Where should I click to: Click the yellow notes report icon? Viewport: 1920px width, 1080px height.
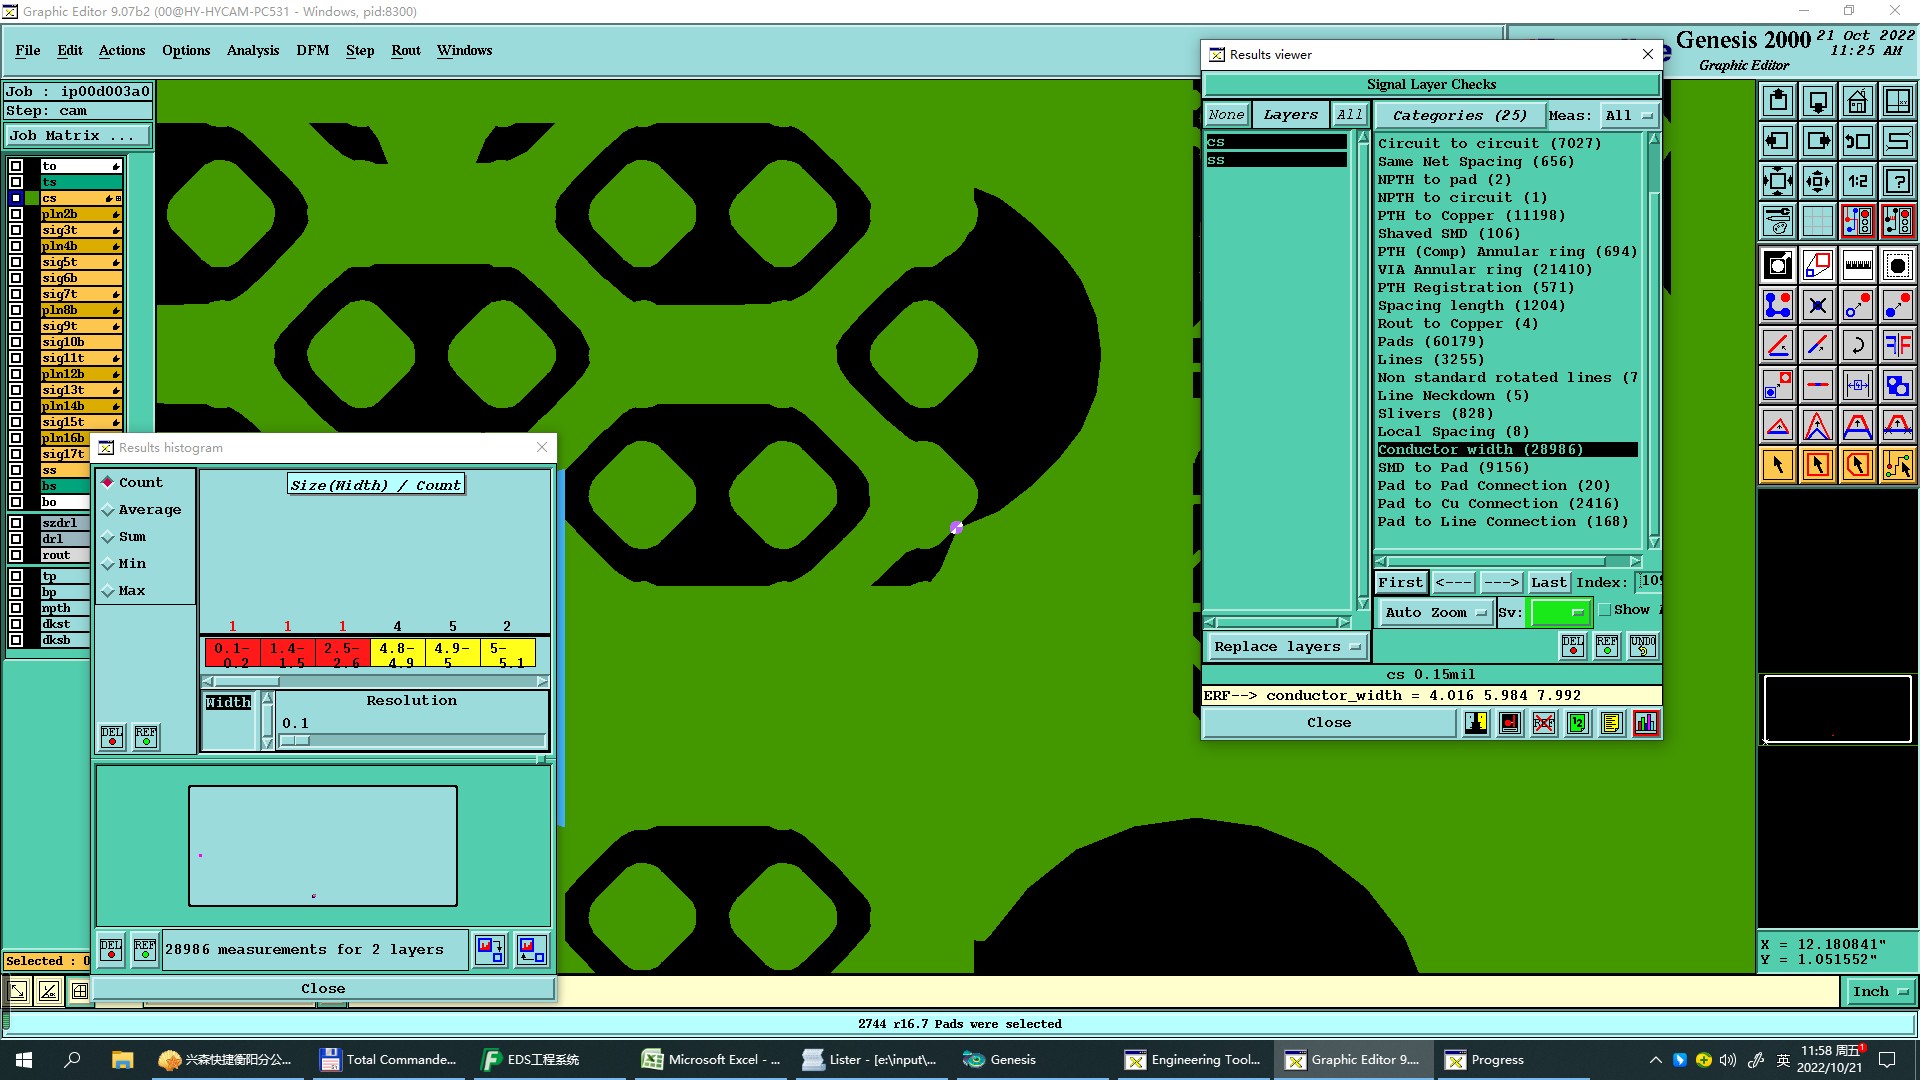1611,723
